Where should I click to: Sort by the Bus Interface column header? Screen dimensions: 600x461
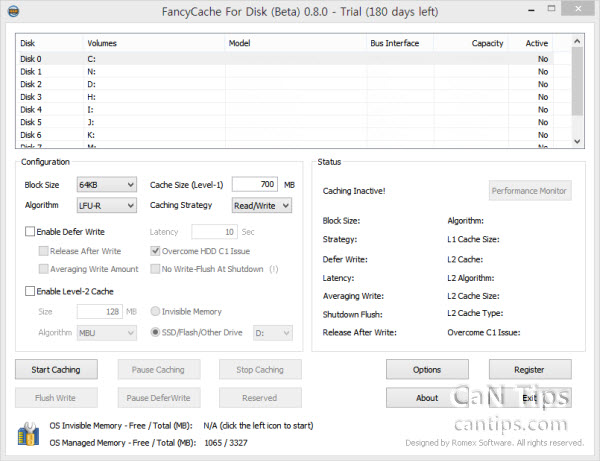pyautogui.click(x=400, y=43)
